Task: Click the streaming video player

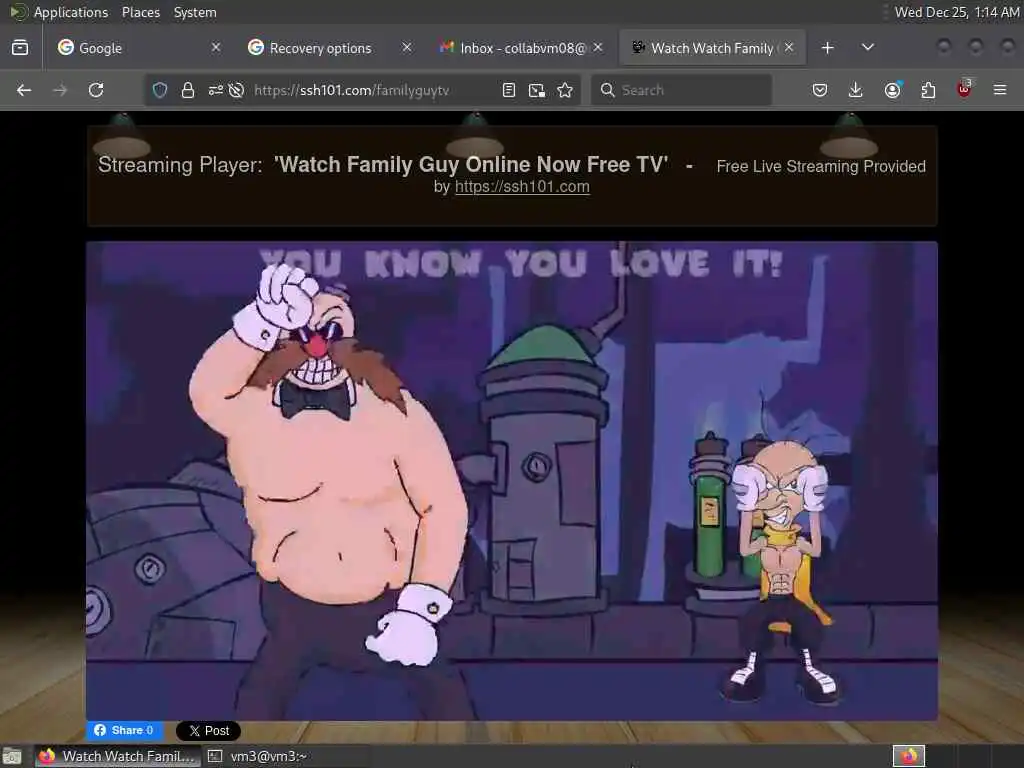Action: [512, 481]
